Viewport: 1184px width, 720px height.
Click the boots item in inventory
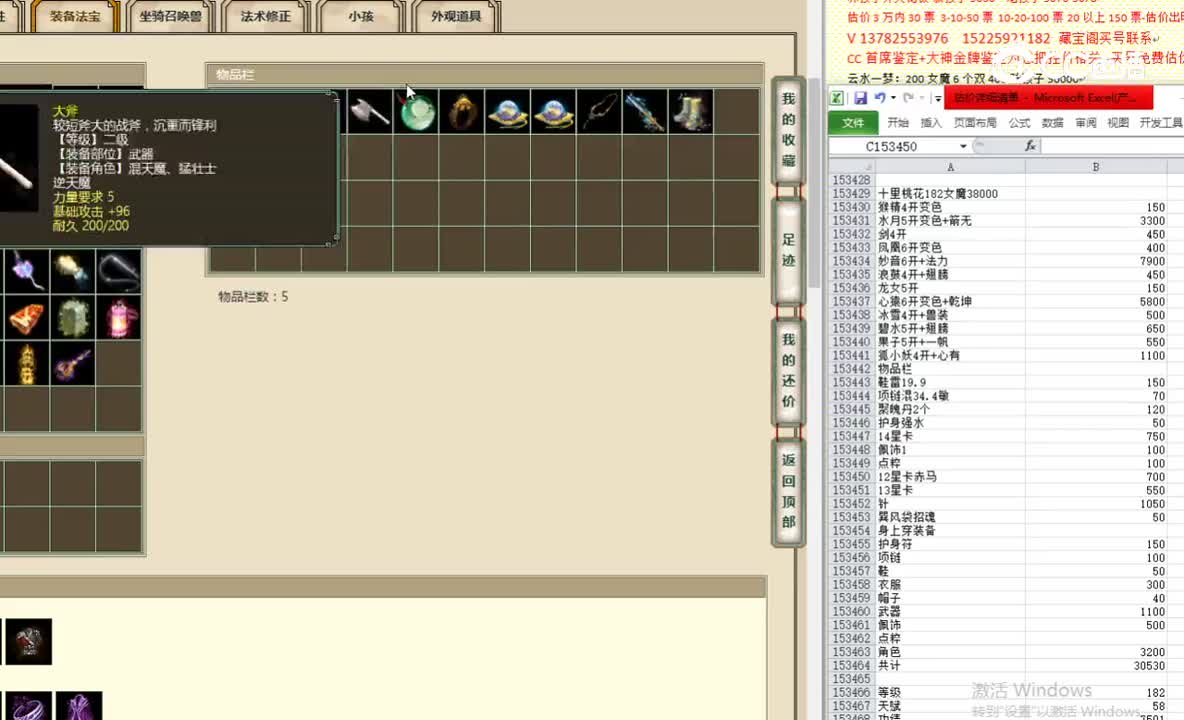coord(690,112)
